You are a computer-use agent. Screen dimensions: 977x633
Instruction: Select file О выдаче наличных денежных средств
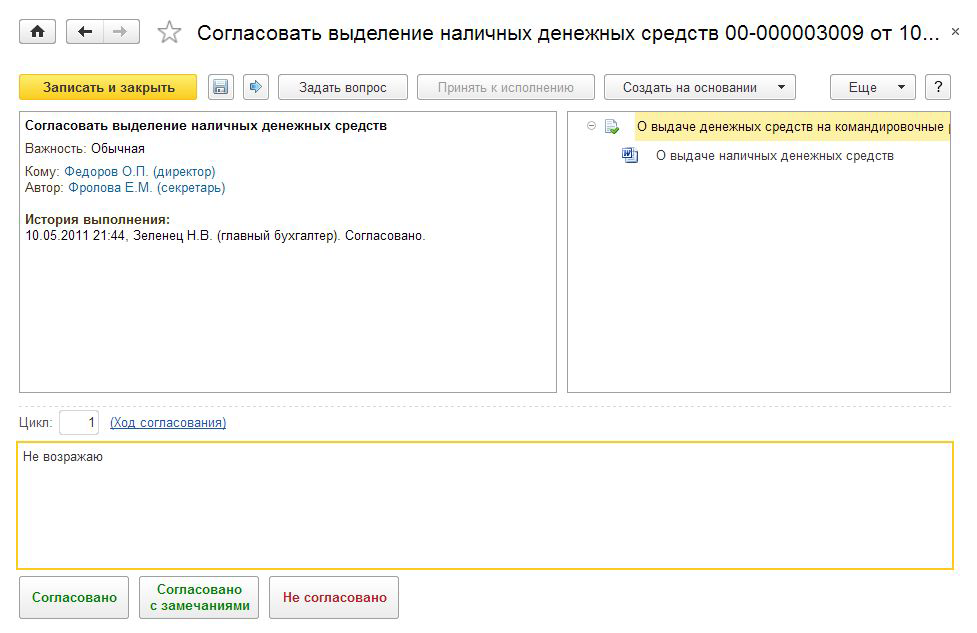click(774, 156)
